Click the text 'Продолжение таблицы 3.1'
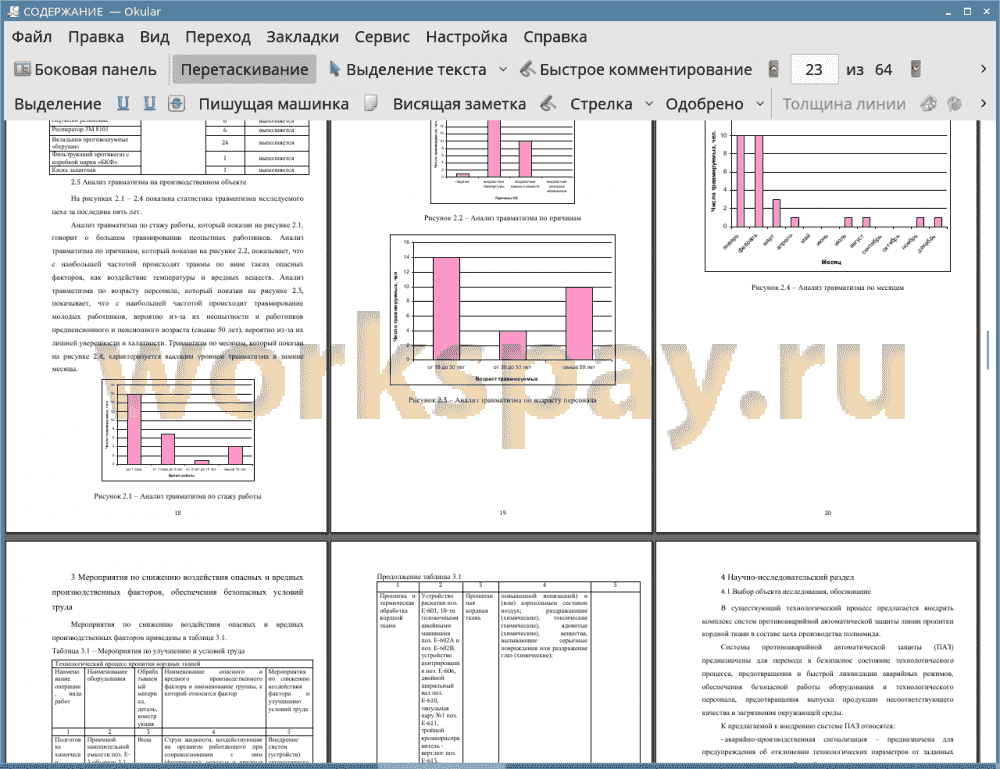The height and width of the screenshot is (769, 1000). pyautogui.click(x=419, y=576)
